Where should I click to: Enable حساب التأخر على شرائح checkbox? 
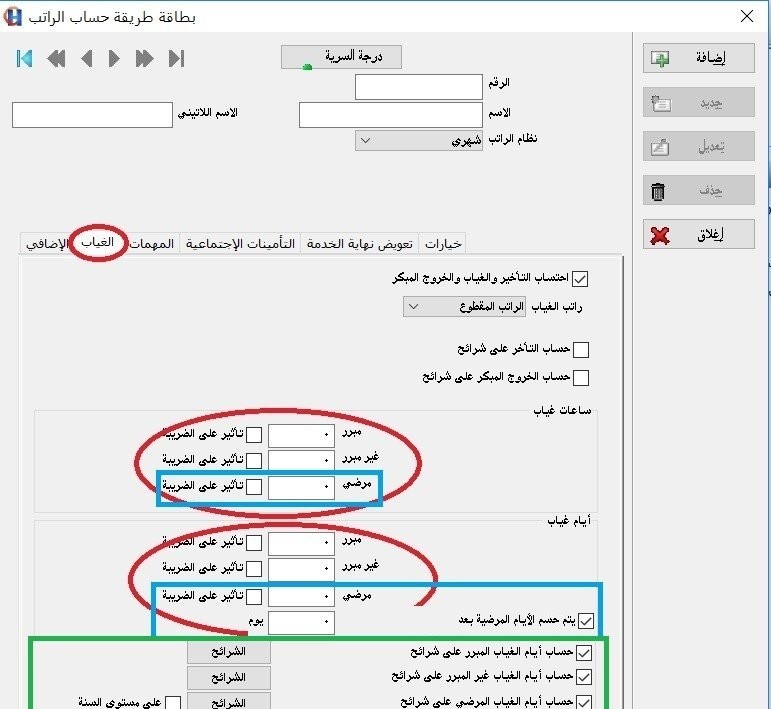pyautogui.click(x=581, y=350)
